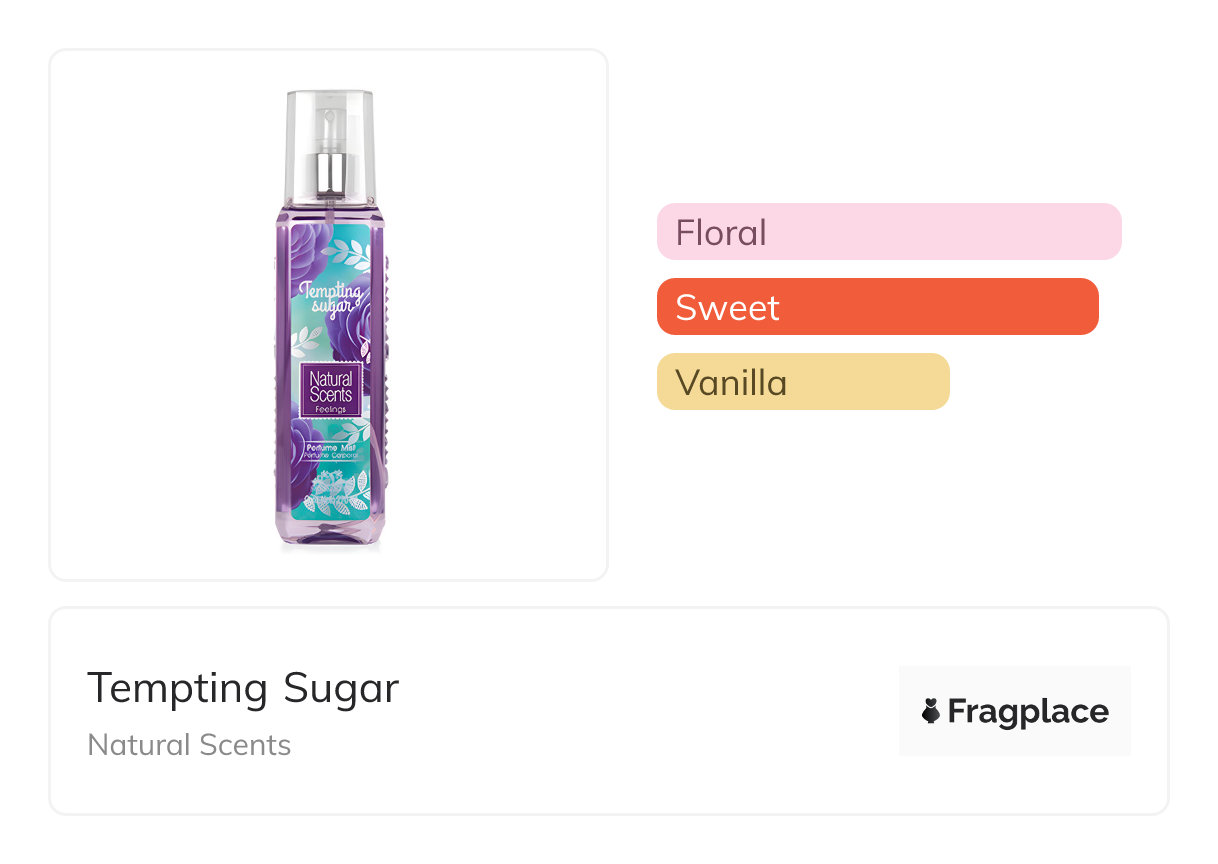Open the Natural Scents brand link
Viewport: 1218px width, 864px height.
click(x=189, y=745)
